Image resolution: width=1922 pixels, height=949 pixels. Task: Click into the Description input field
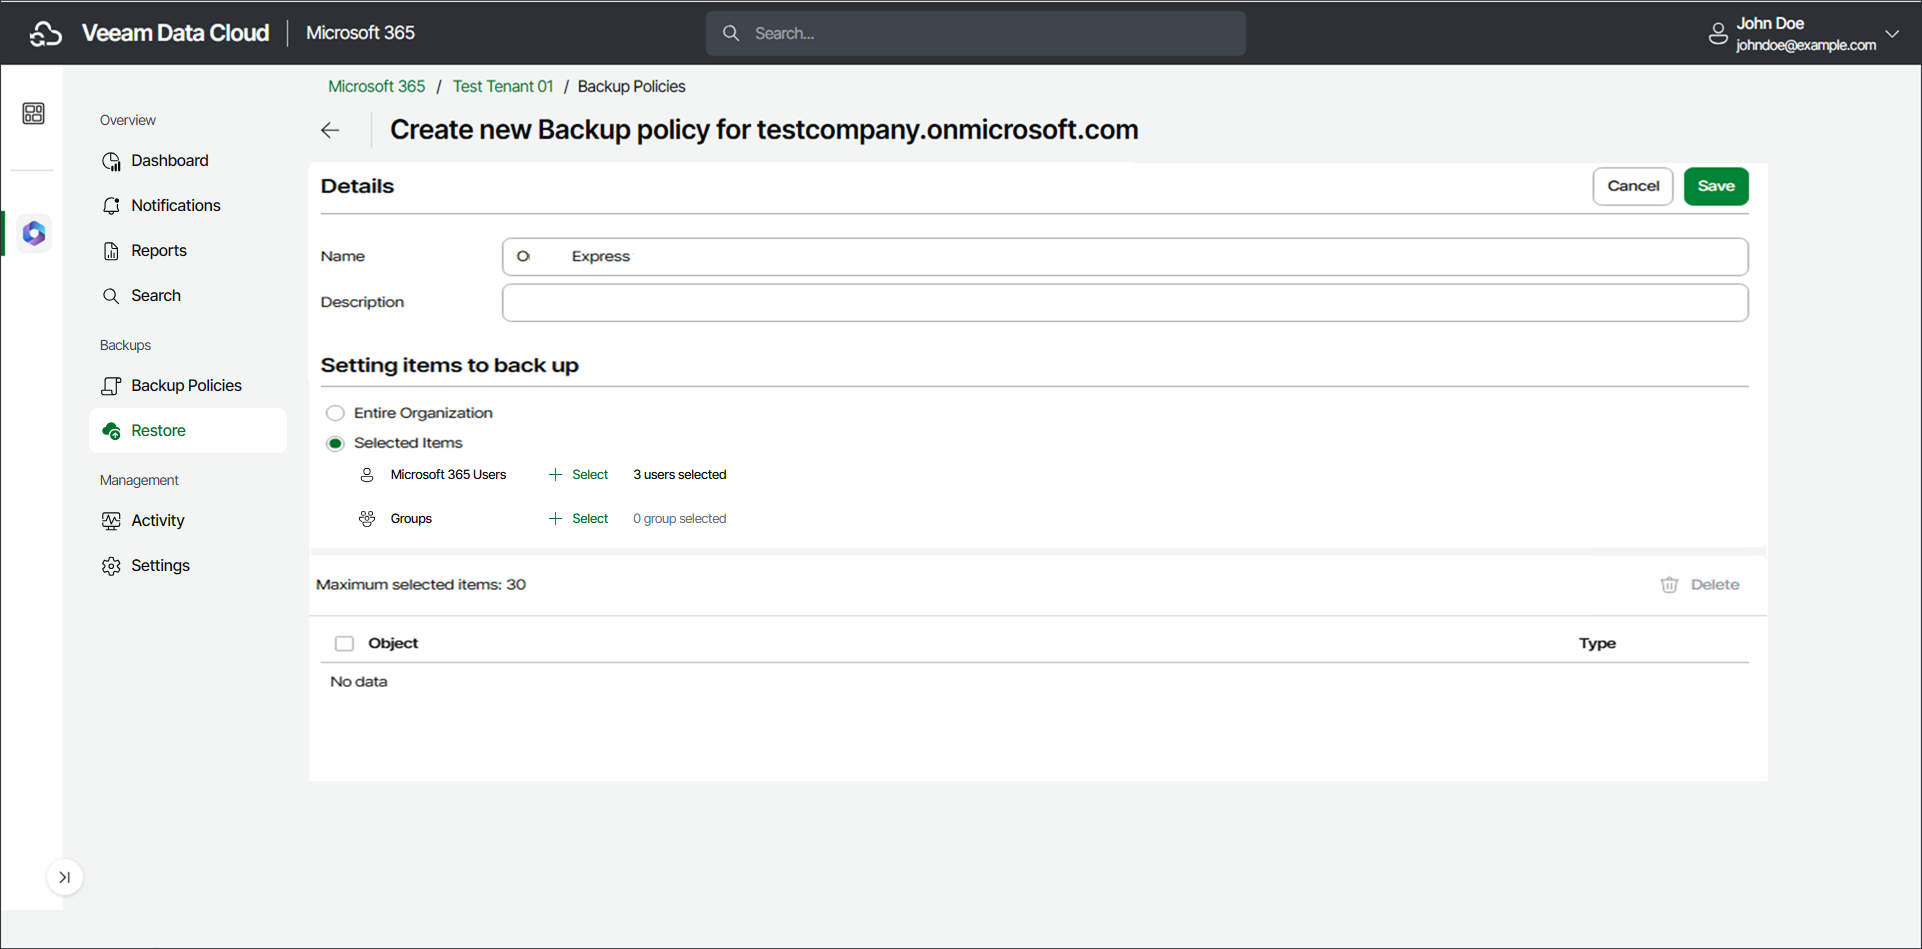[1125, 303]
